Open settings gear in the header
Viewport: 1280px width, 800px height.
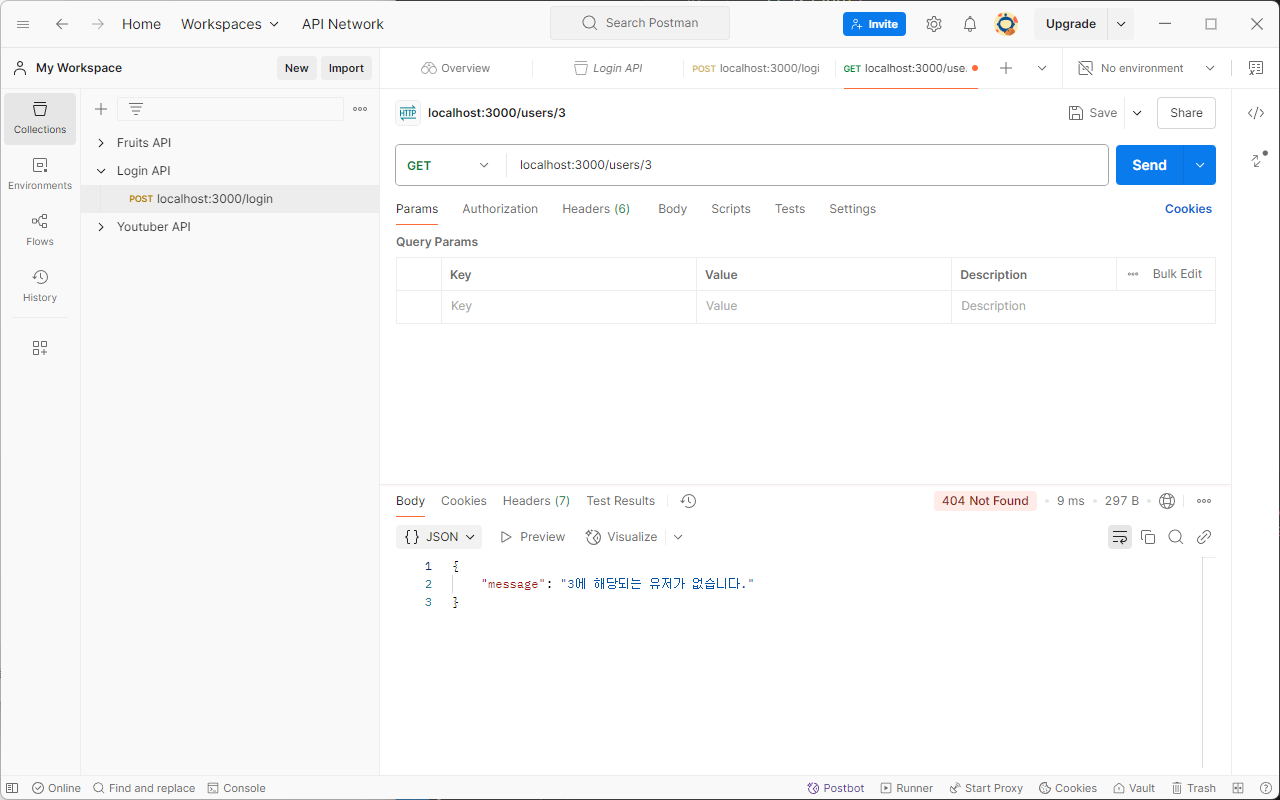coord(934,24)
